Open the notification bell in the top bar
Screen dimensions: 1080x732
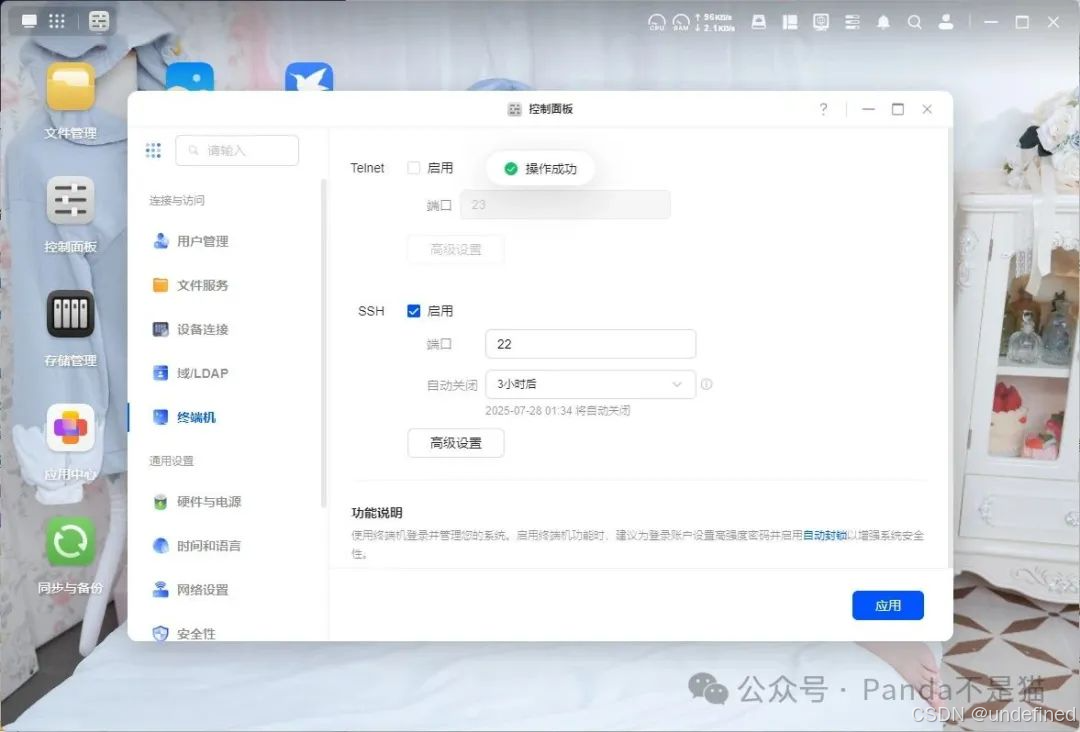[883, 21]
